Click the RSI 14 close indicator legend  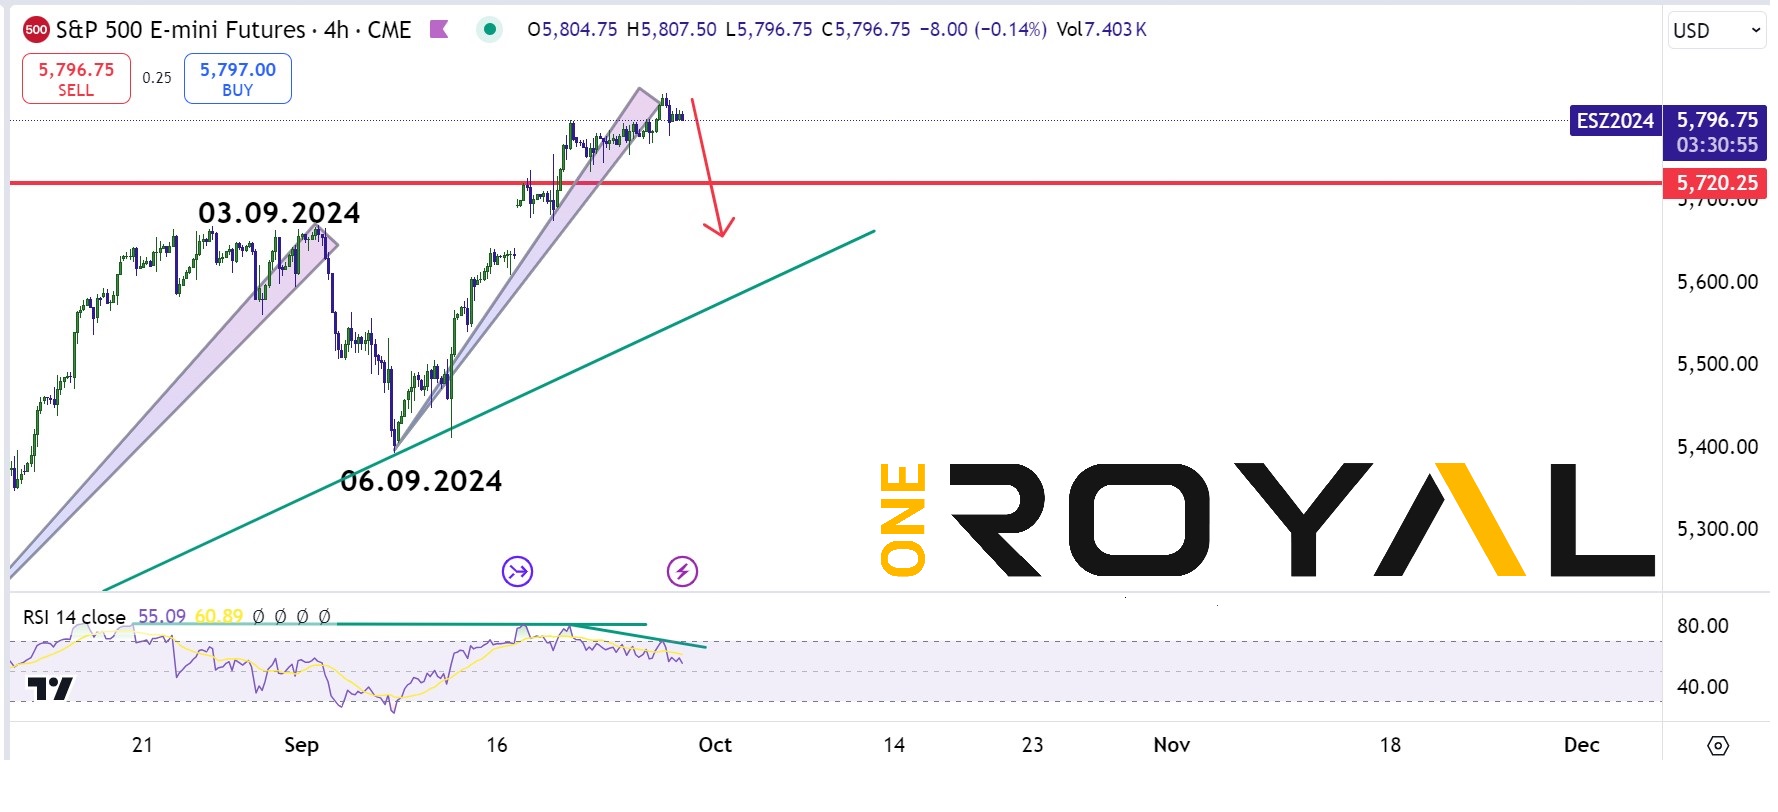coord(75,617)
